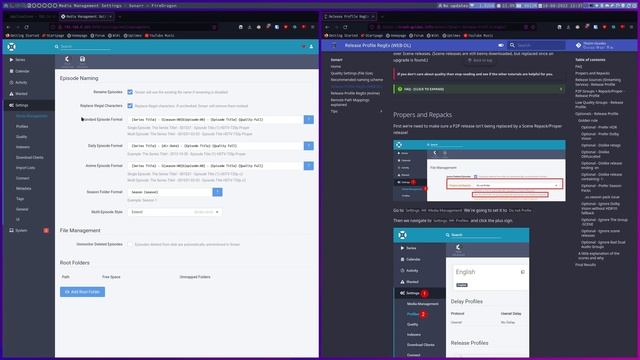Viewport: 640px width, 360px height.
Task: Jump to Propers and Repacks in table of contents
Action: [592, 73]
